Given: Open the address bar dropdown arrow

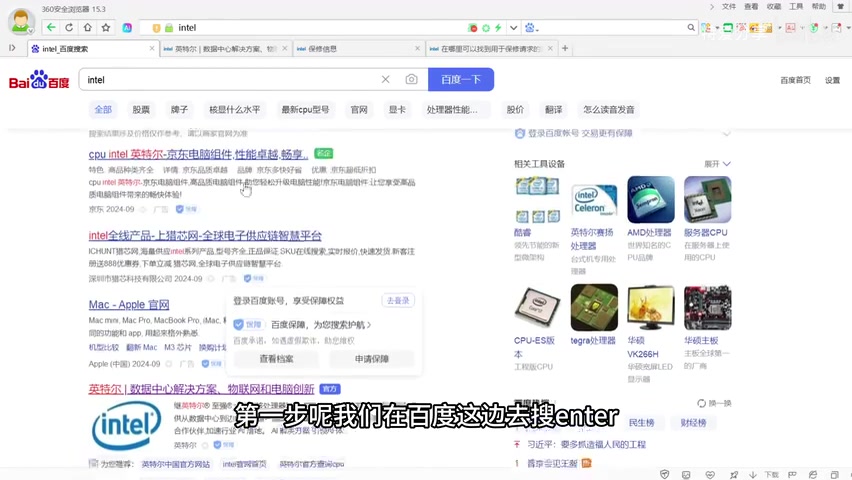Looking at the screenshot, I should 513,28.
